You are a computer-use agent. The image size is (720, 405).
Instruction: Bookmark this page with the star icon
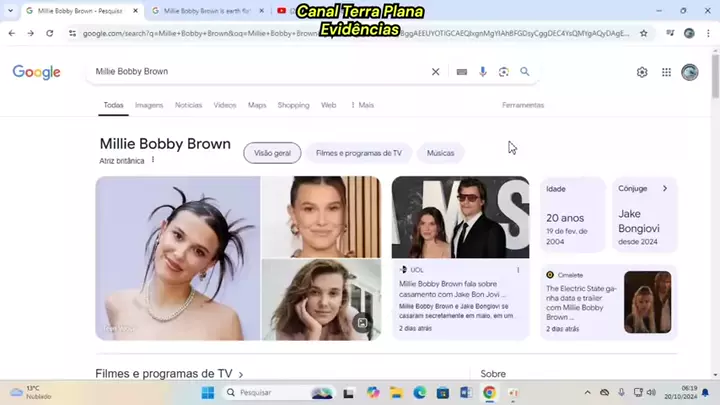(x=643, y=33)
